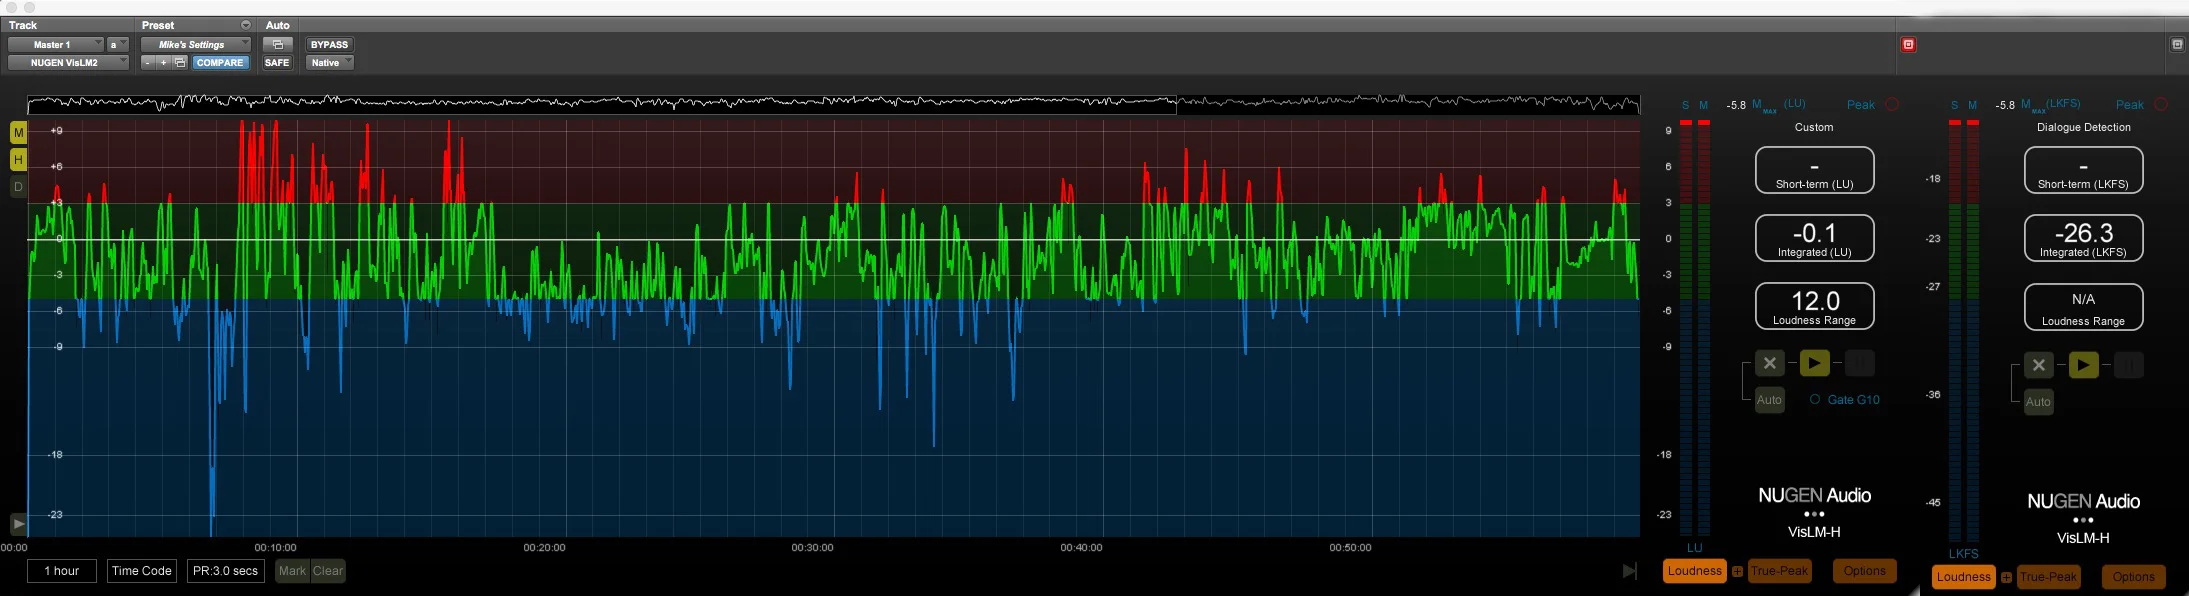Open the Native format dropdown
Screen dimensions: 2189x596
pyautogui.click(x=330, y=63)
